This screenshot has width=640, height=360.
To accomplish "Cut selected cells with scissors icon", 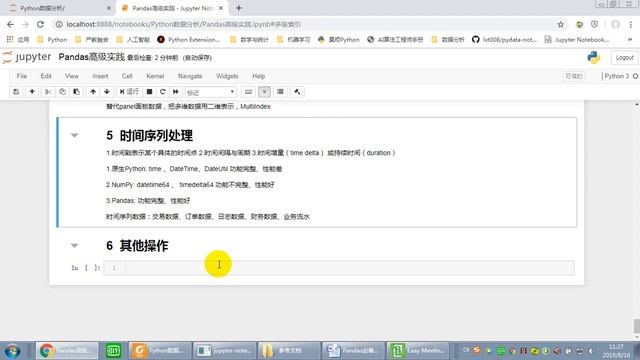I will coord(48,92).
